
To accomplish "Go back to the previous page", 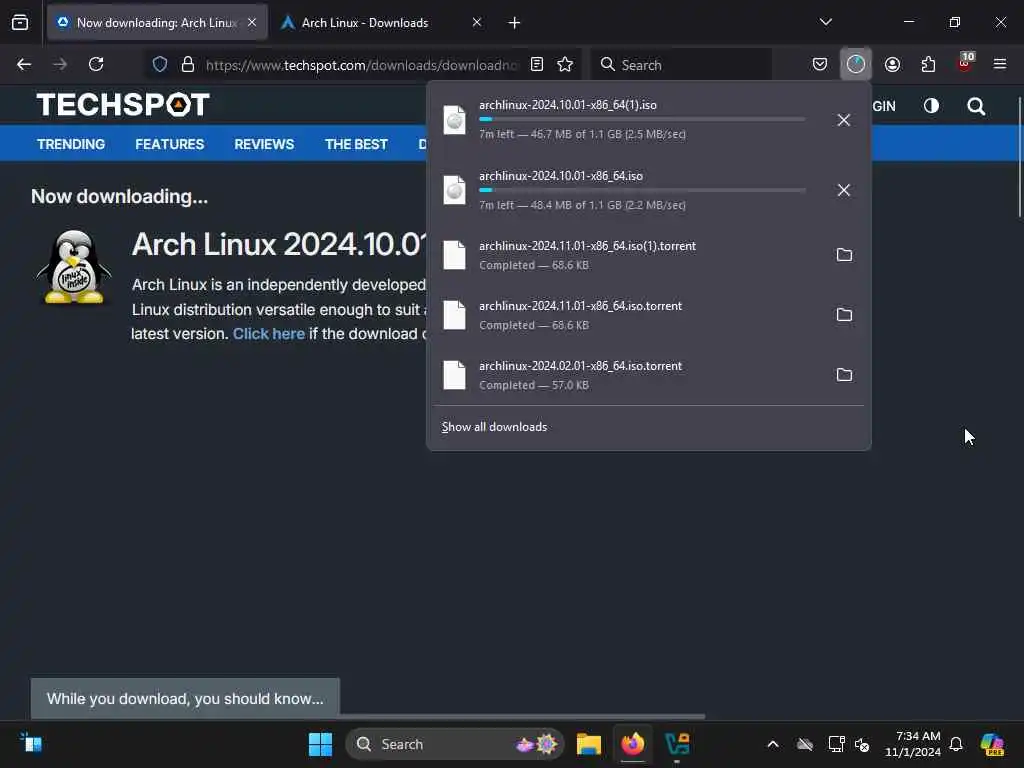I will pos(24,65).
